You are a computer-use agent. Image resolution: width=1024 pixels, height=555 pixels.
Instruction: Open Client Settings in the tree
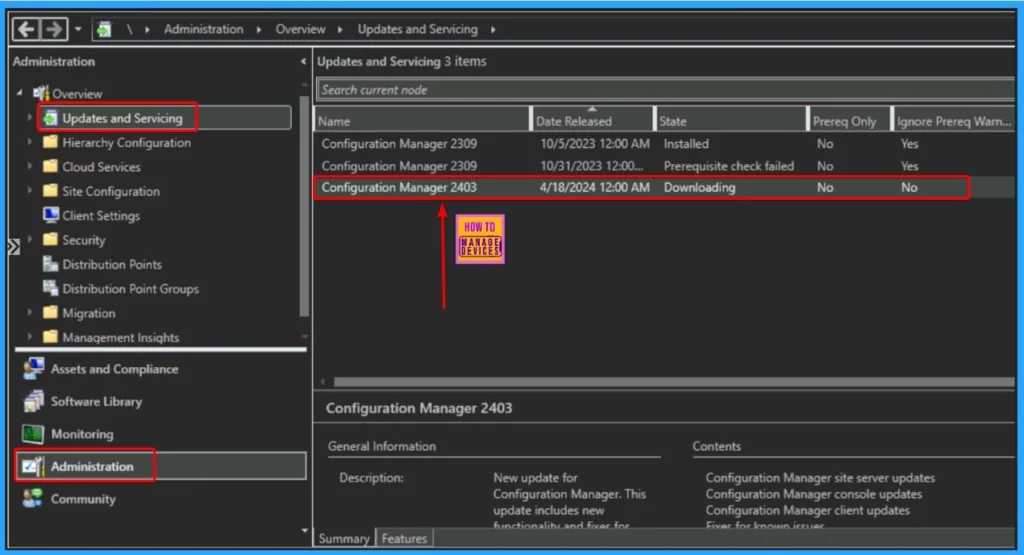pyautogui.click(x=101, y=215)
